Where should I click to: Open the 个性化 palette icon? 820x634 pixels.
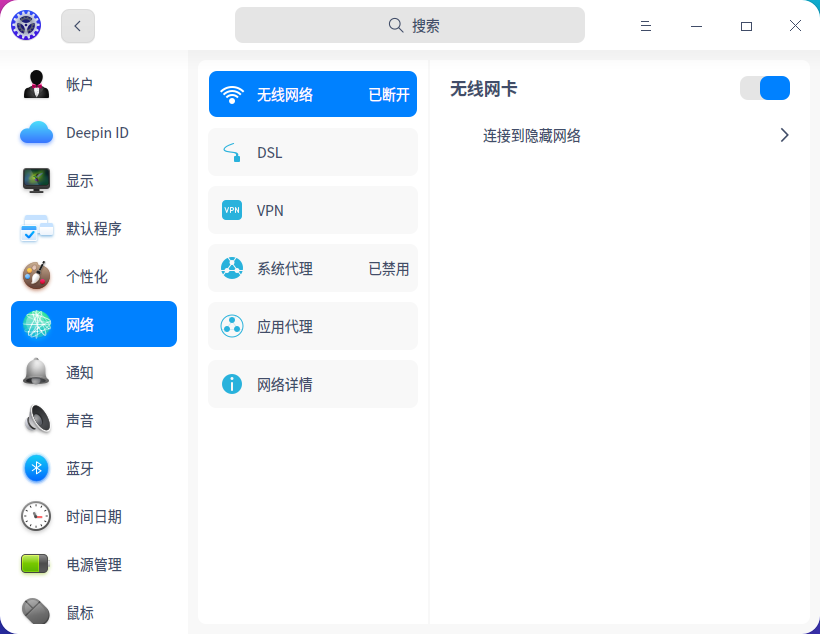pyautogui.click(x=37, y=276)
